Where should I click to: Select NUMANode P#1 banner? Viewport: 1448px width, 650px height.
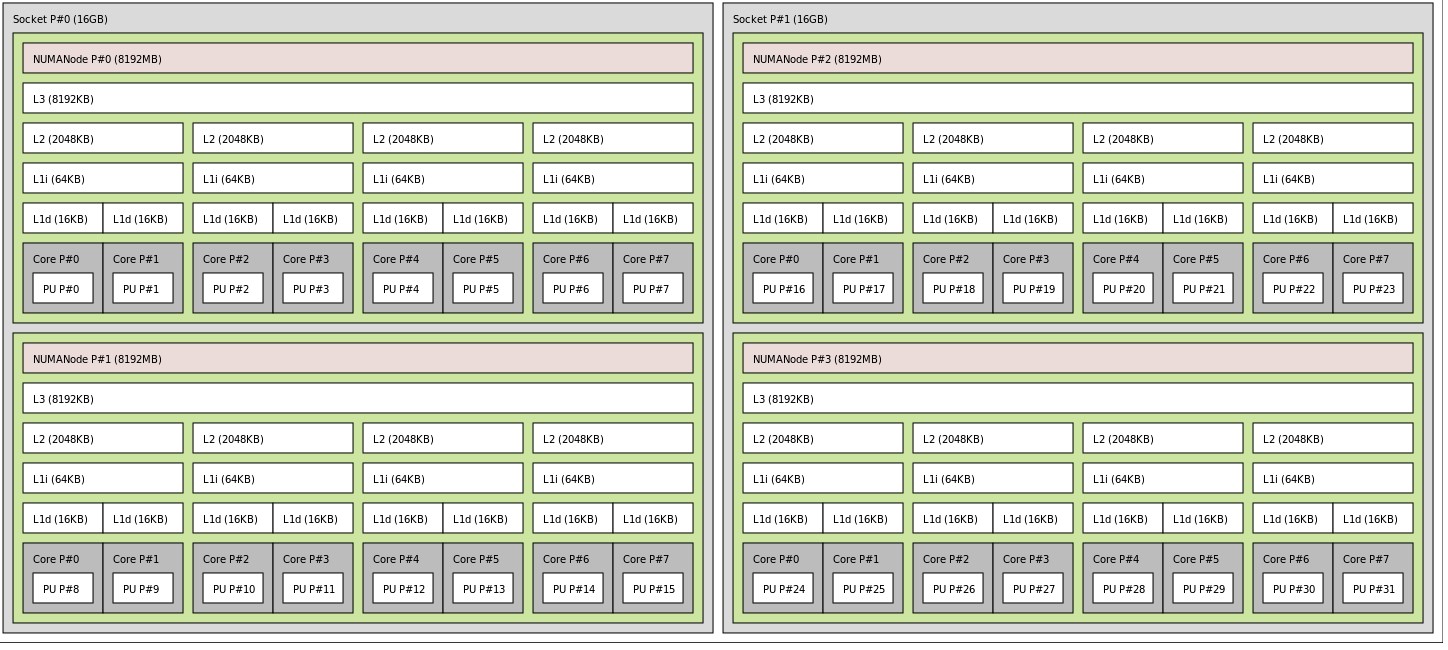tap(357, 358)
